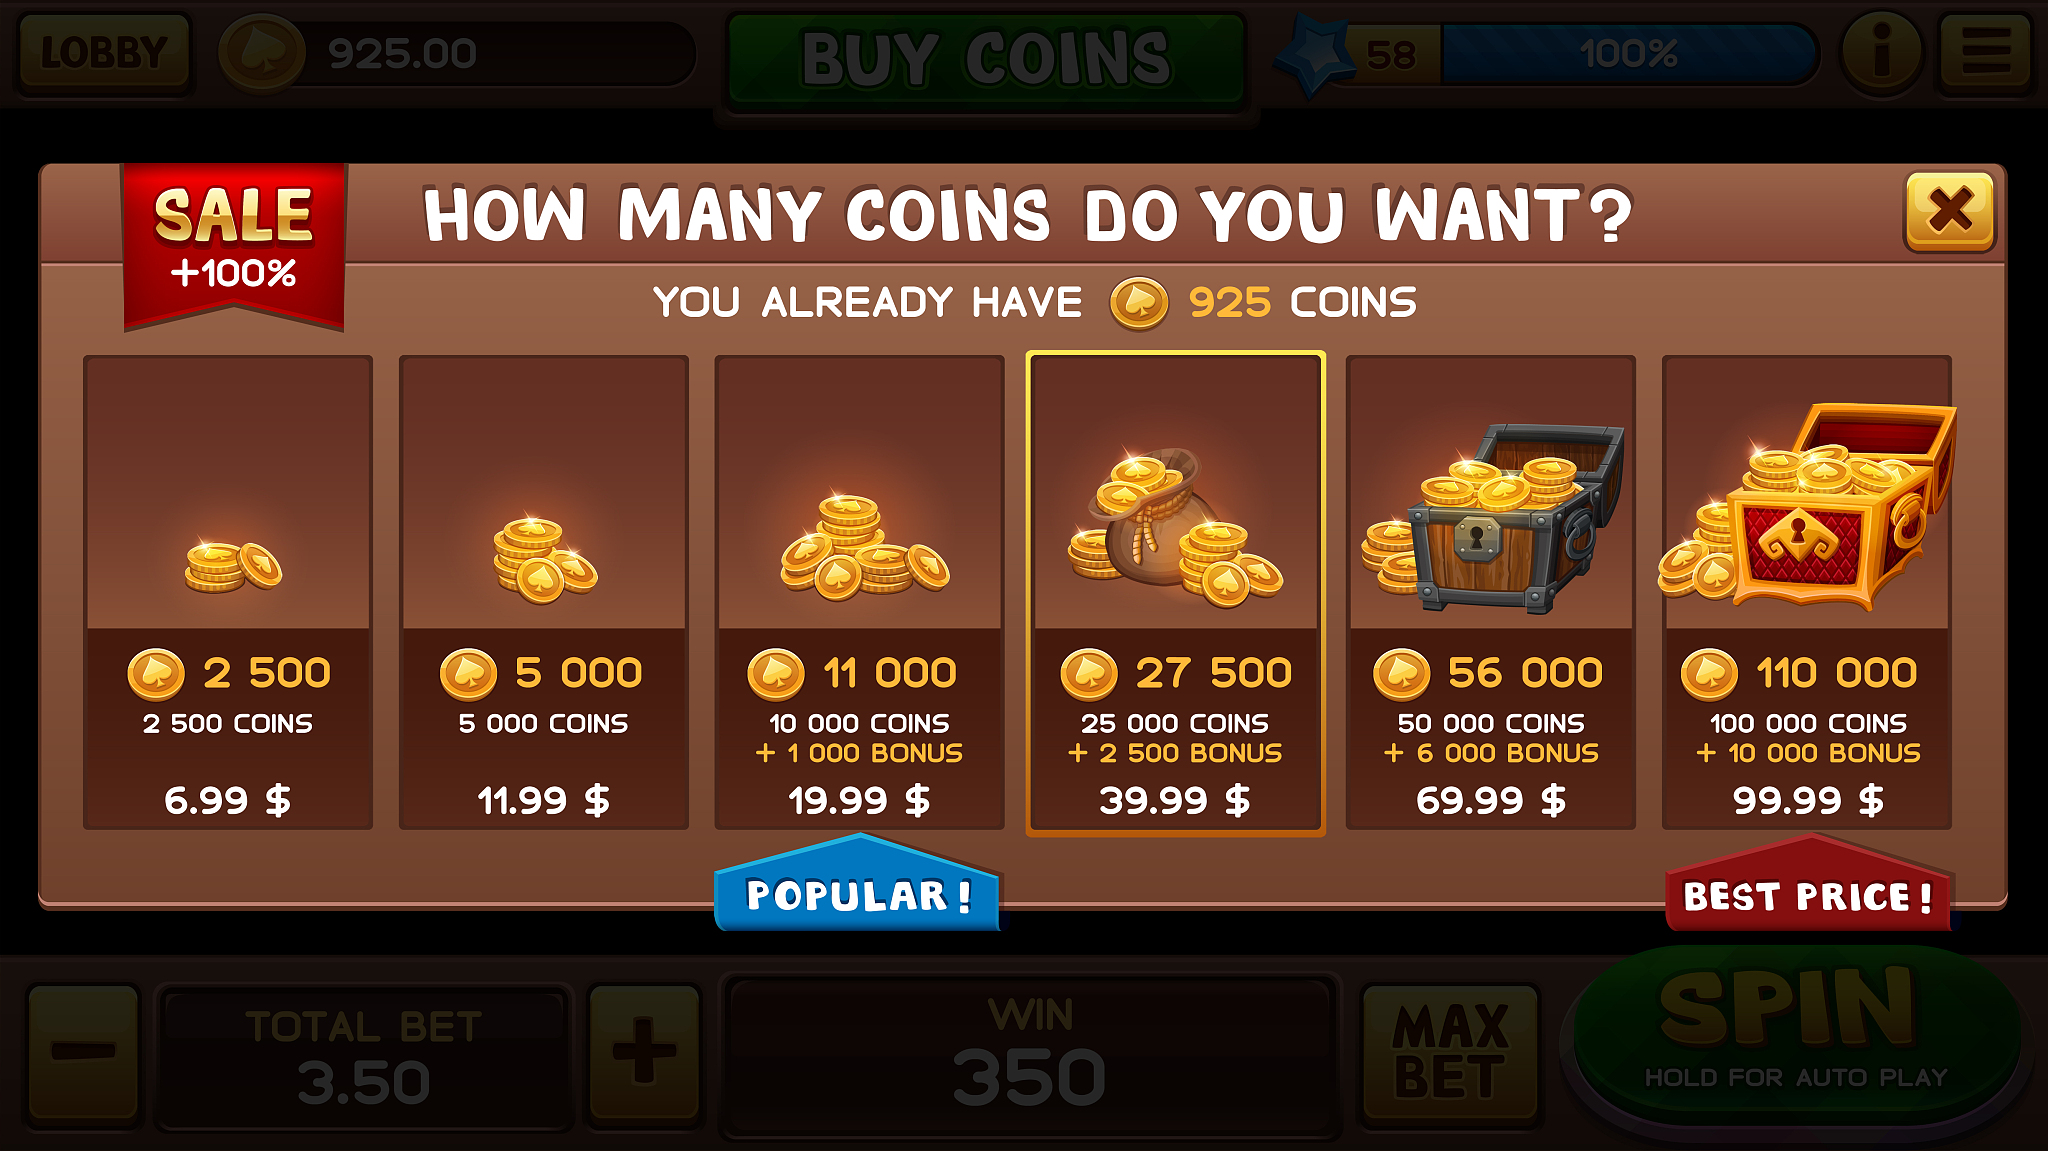
Task: Click the Sale +100% red banner
Action: [234, 244]
